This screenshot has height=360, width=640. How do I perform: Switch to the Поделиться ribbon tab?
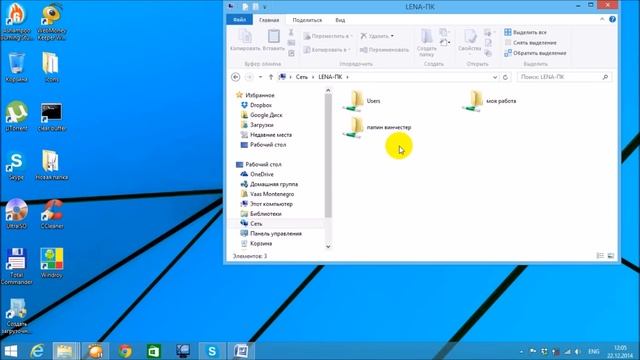tap(307, 20)
